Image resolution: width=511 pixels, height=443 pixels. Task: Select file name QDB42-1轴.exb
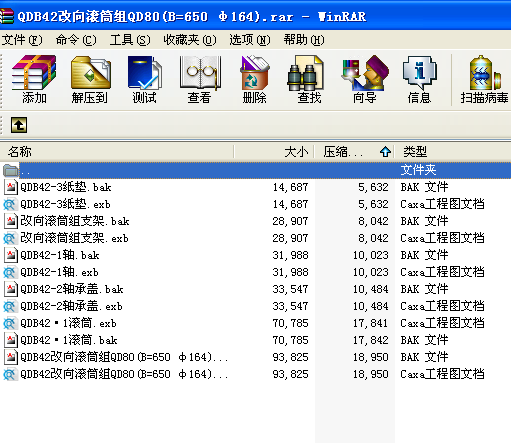59,272
